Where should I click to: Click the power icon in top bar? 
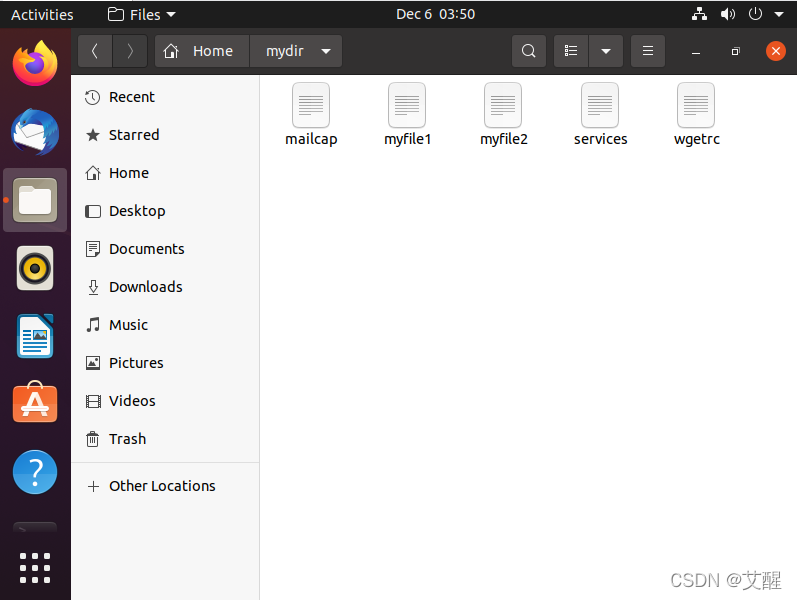click(x=755, y=14)
